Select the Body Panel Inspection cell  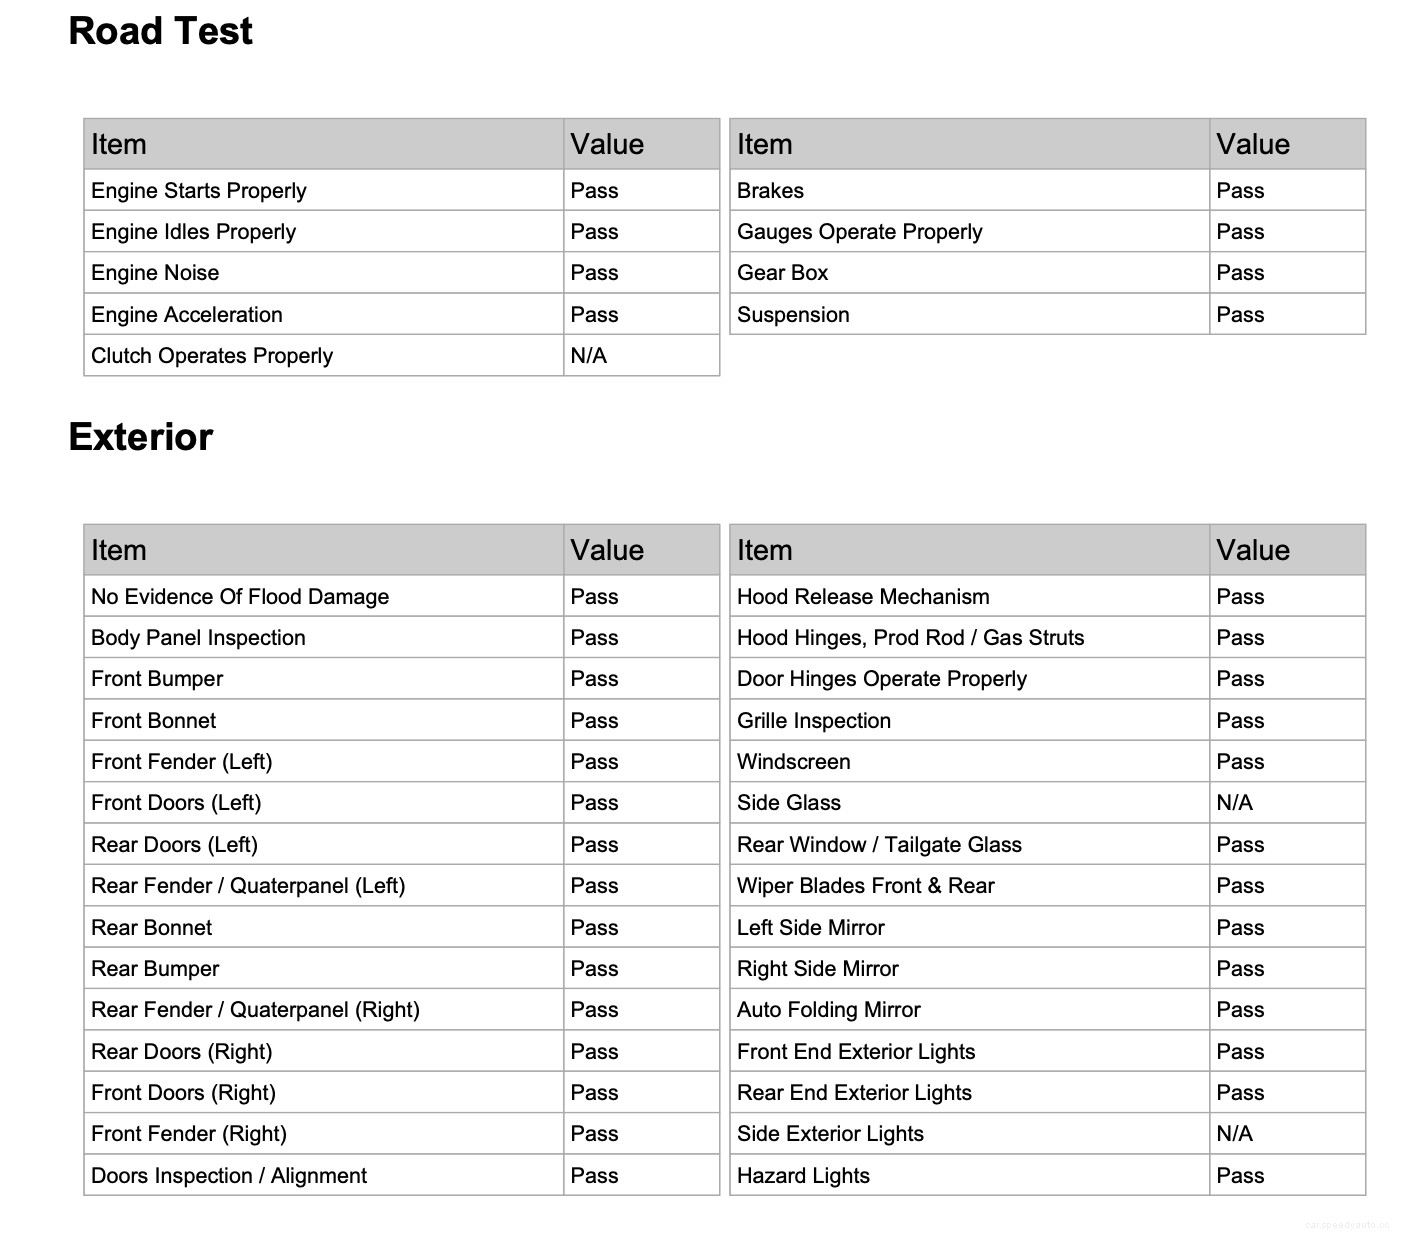tap(198, 638)
